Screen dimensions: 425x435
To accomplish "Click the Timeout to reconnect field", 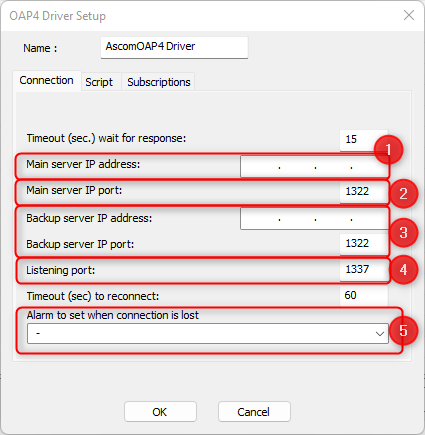I will [364, 296].
